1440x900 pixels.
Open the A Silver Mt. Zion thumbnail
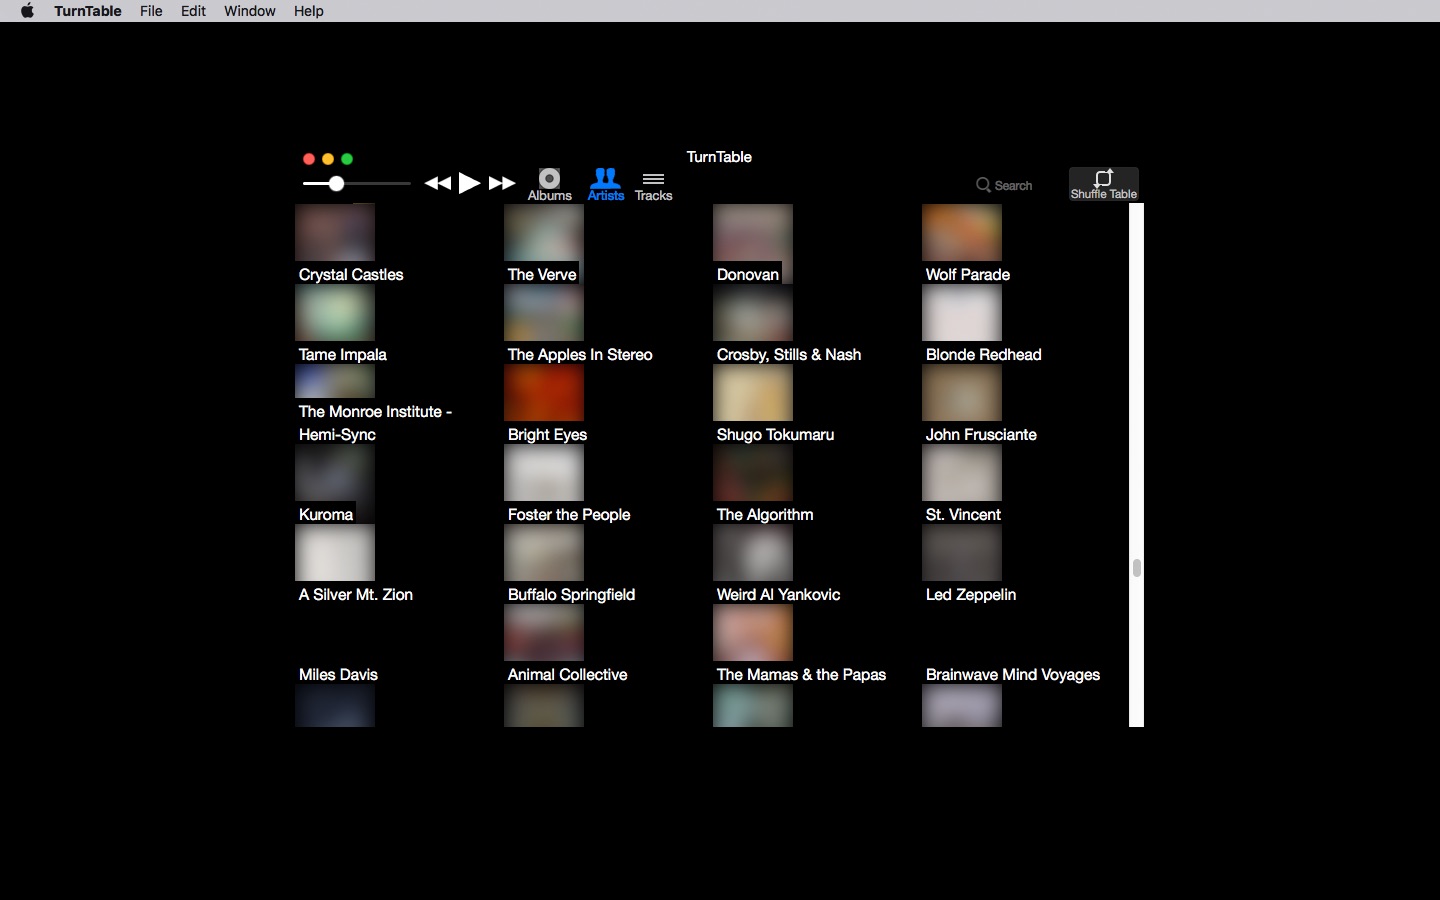(x=335, y=552)
